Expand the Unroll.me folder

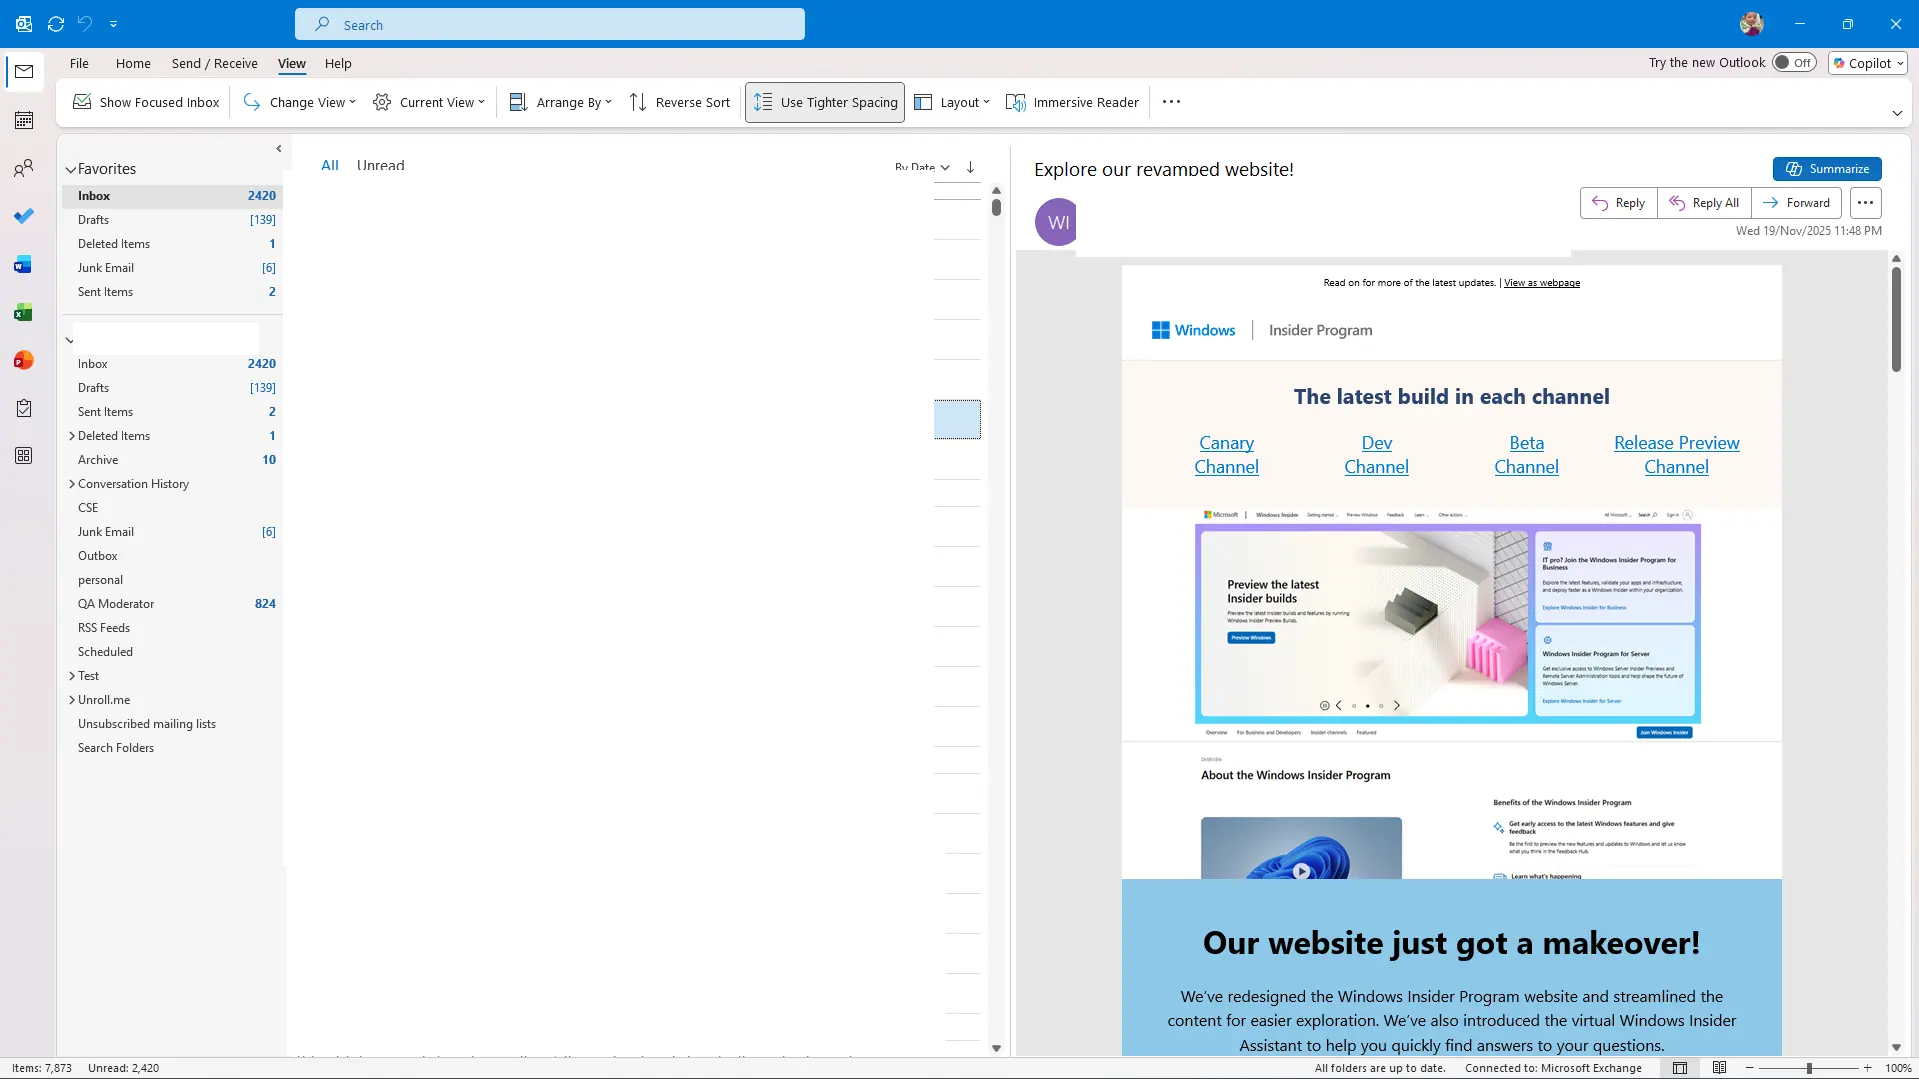click(72, 700)
